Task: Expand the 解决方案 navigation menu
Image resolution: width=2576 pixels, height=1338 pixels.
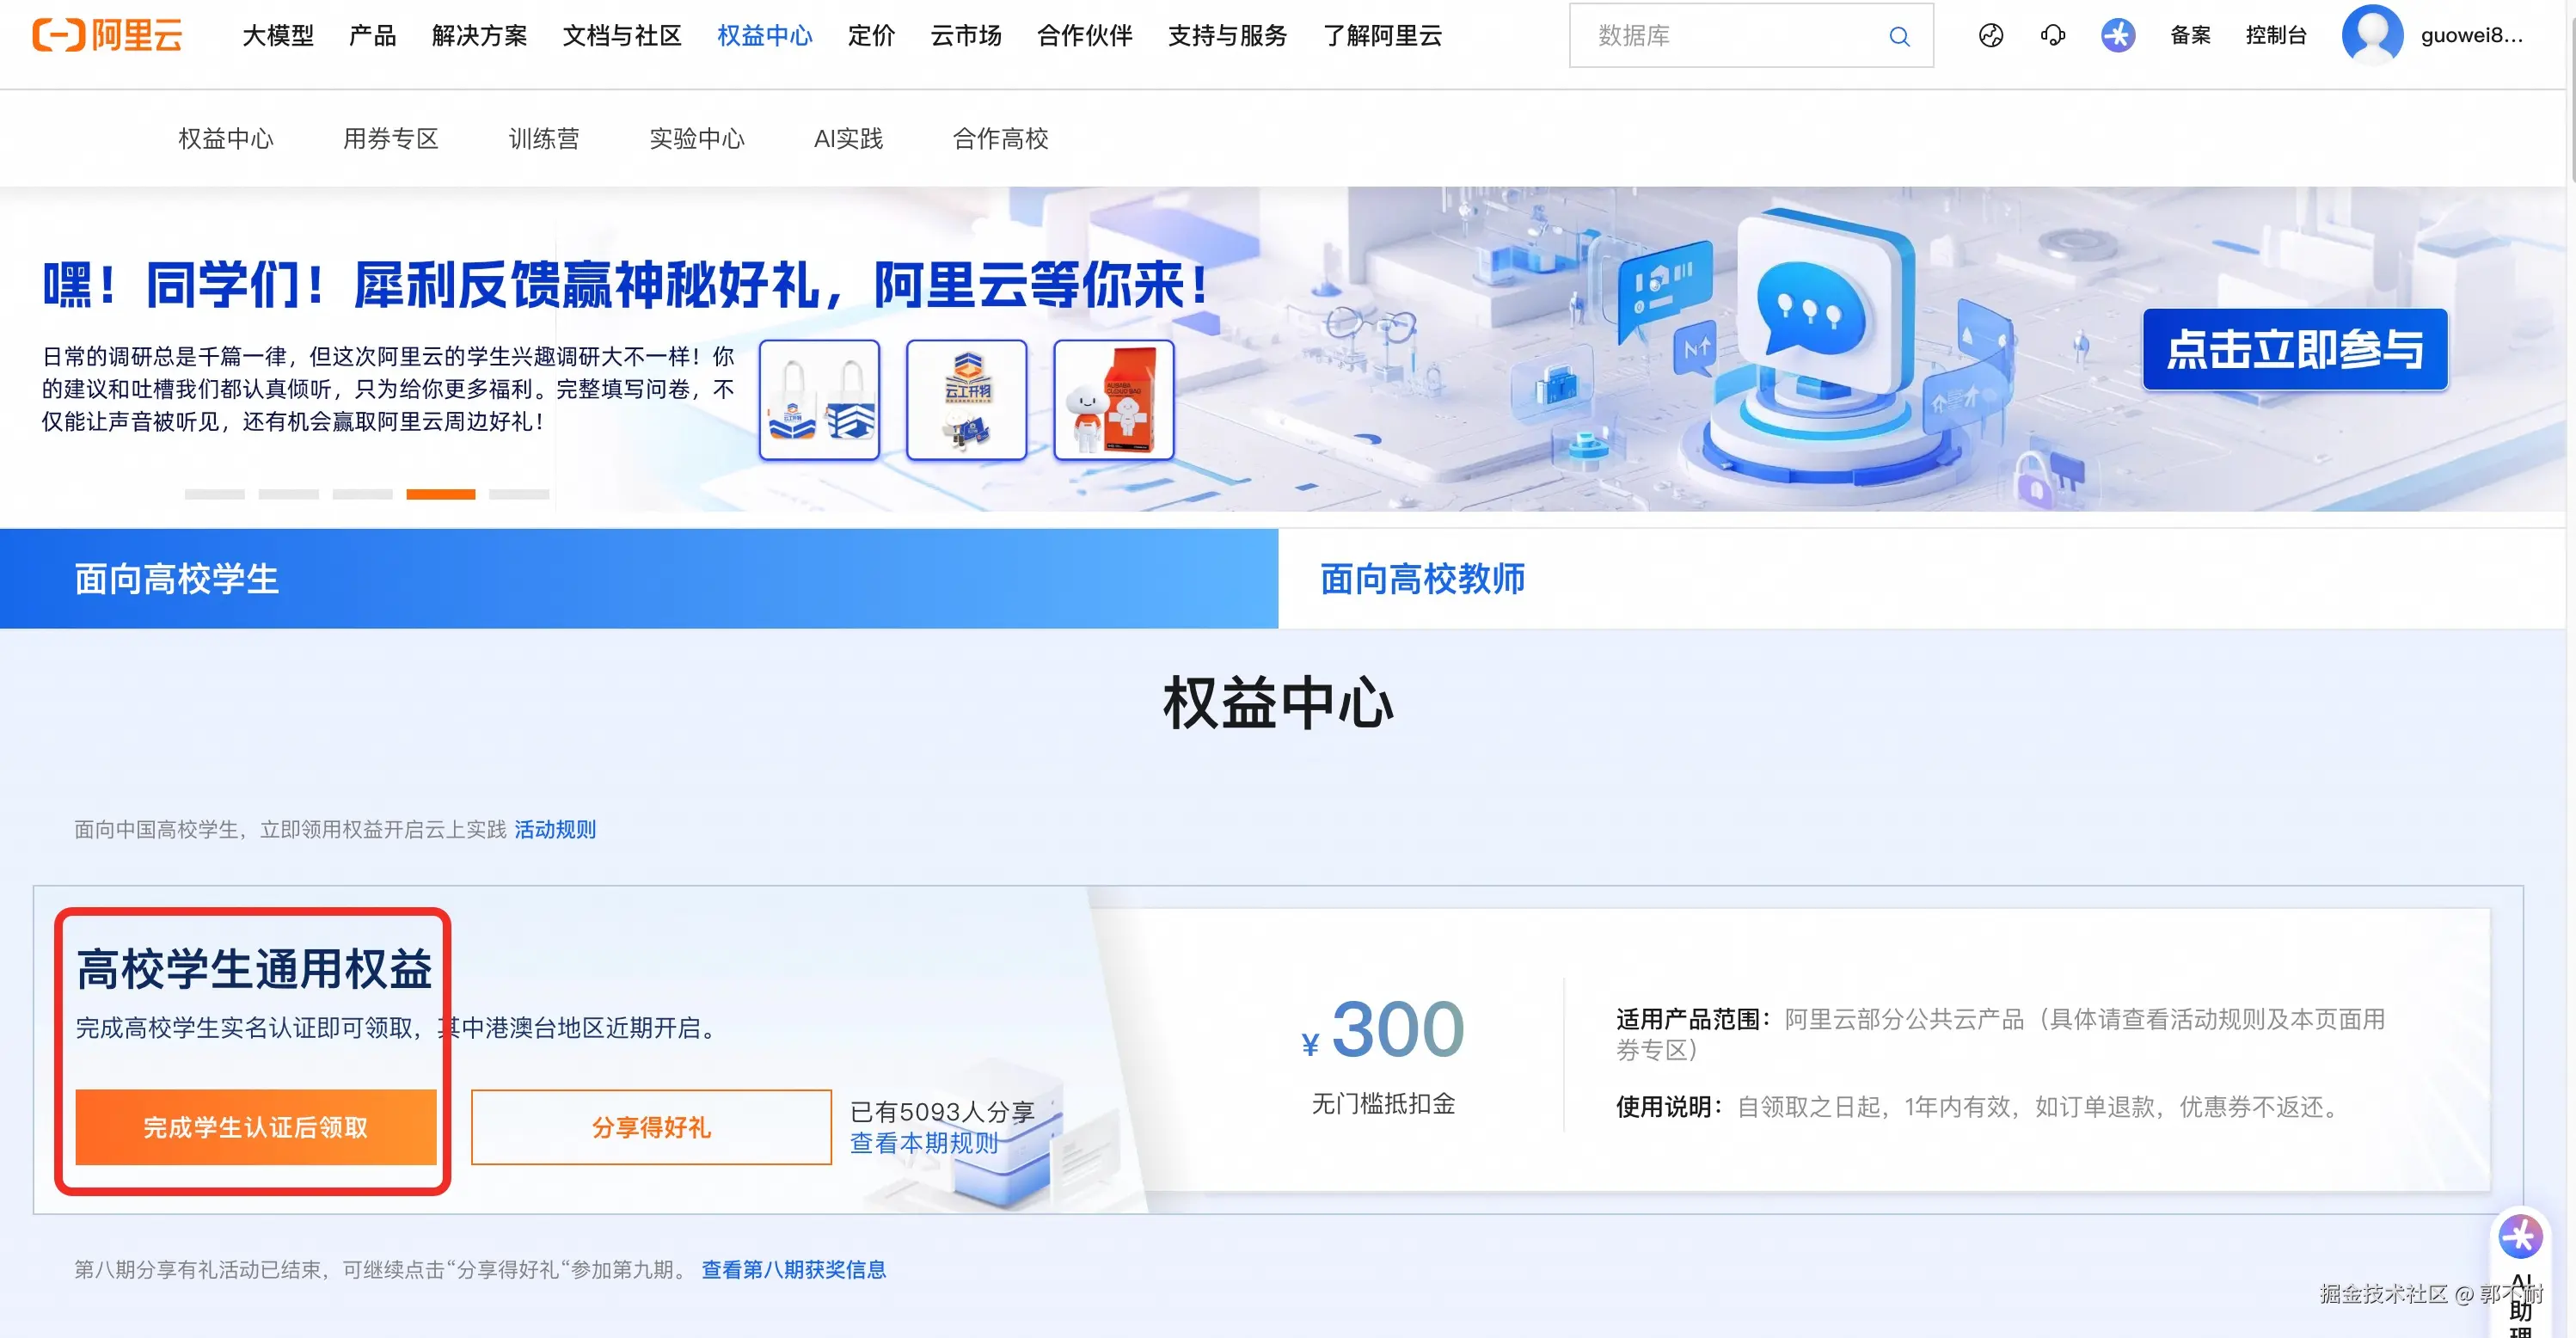Action: (479, 36)
